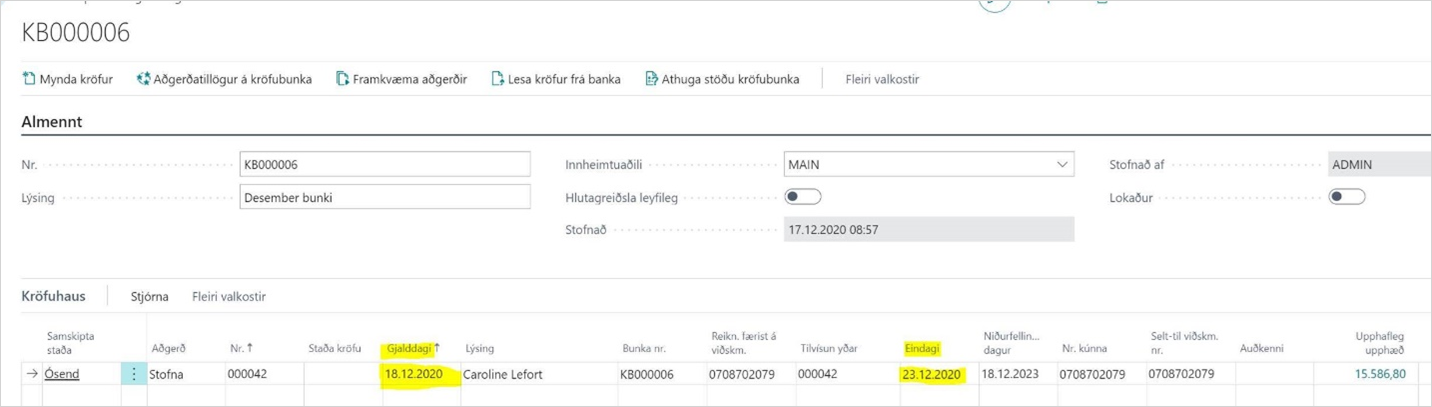Click the Framkvæma aðgerðir icon
The height and width of the screenshot is (407, 1432).
(342, 79)
